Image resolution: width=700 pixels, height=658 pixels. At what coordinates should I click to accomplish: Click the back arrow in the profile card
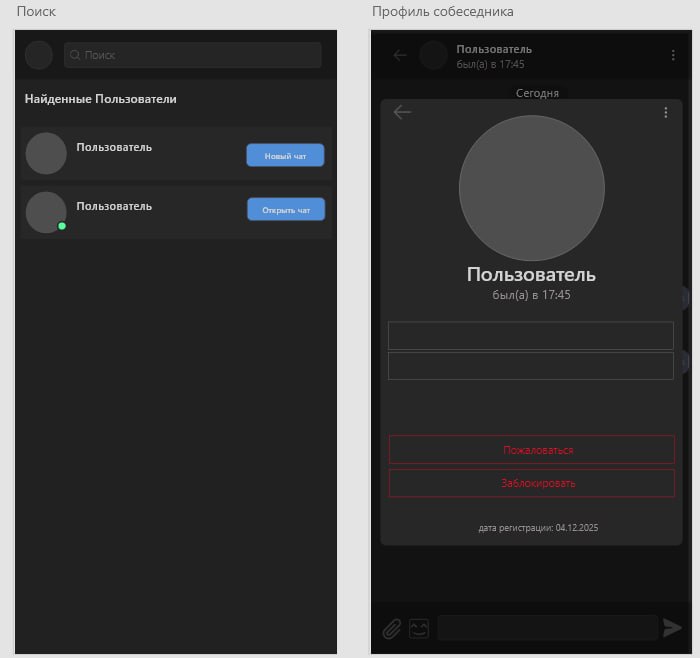pyautogui.click(x=402, y=112)
